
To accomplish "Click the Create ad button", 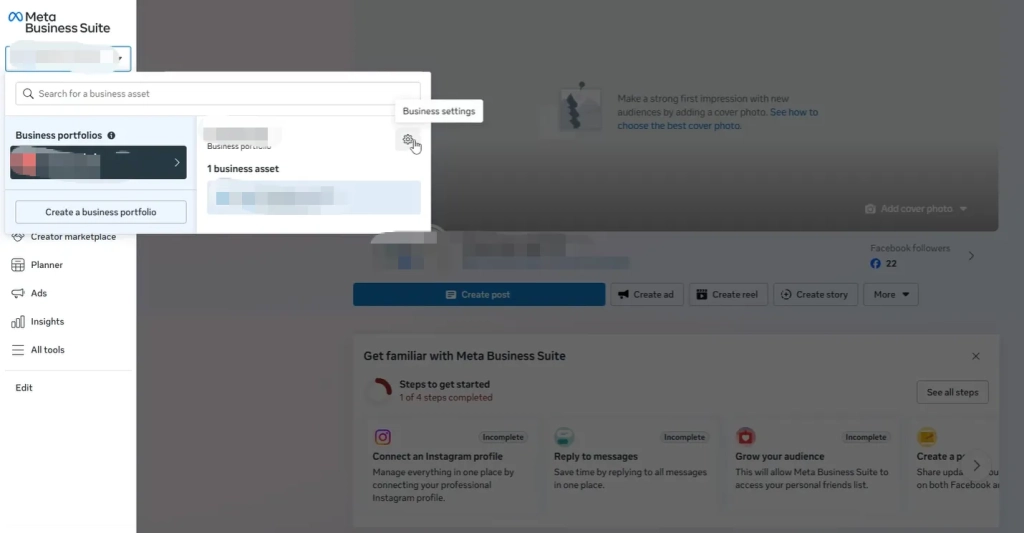I will [647, 295].
